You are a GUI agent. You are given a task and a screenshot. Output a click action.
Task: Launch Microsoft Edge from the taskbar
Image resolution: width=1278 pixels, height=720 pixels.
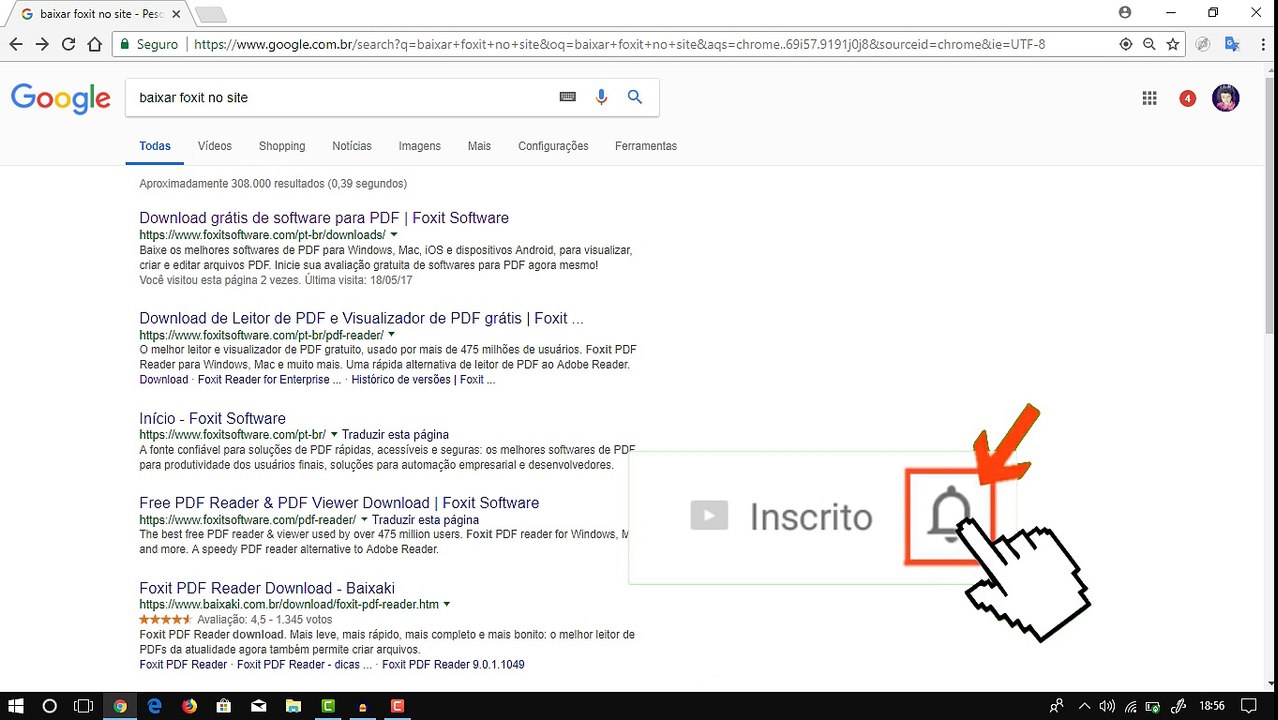154,706
